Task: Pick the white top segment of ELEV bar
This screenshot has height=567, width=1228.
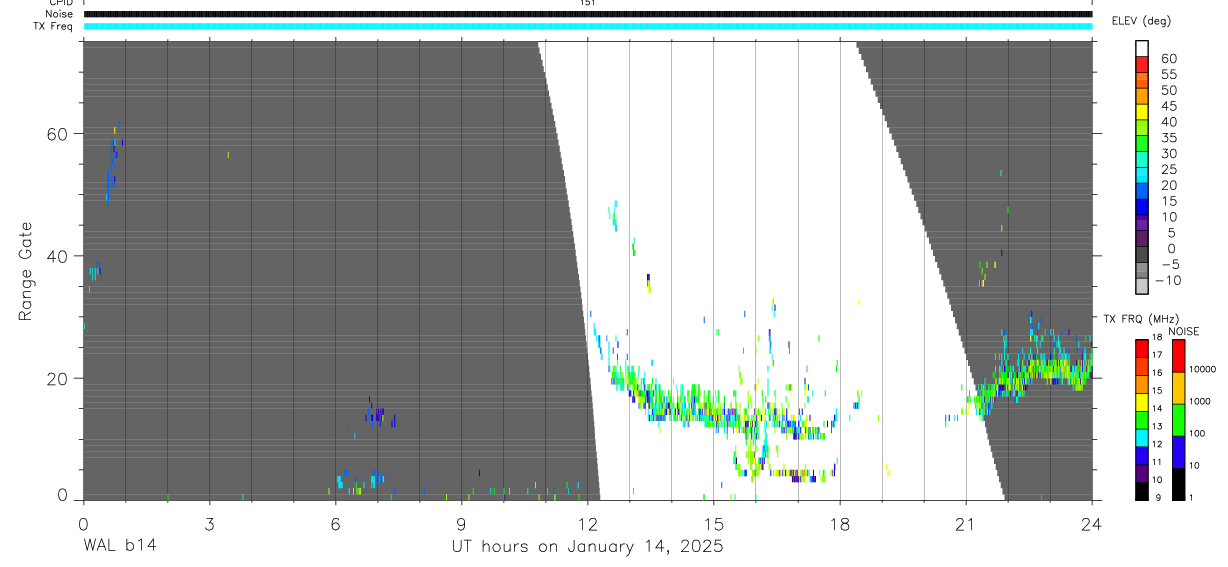Action: point(1142,48)
